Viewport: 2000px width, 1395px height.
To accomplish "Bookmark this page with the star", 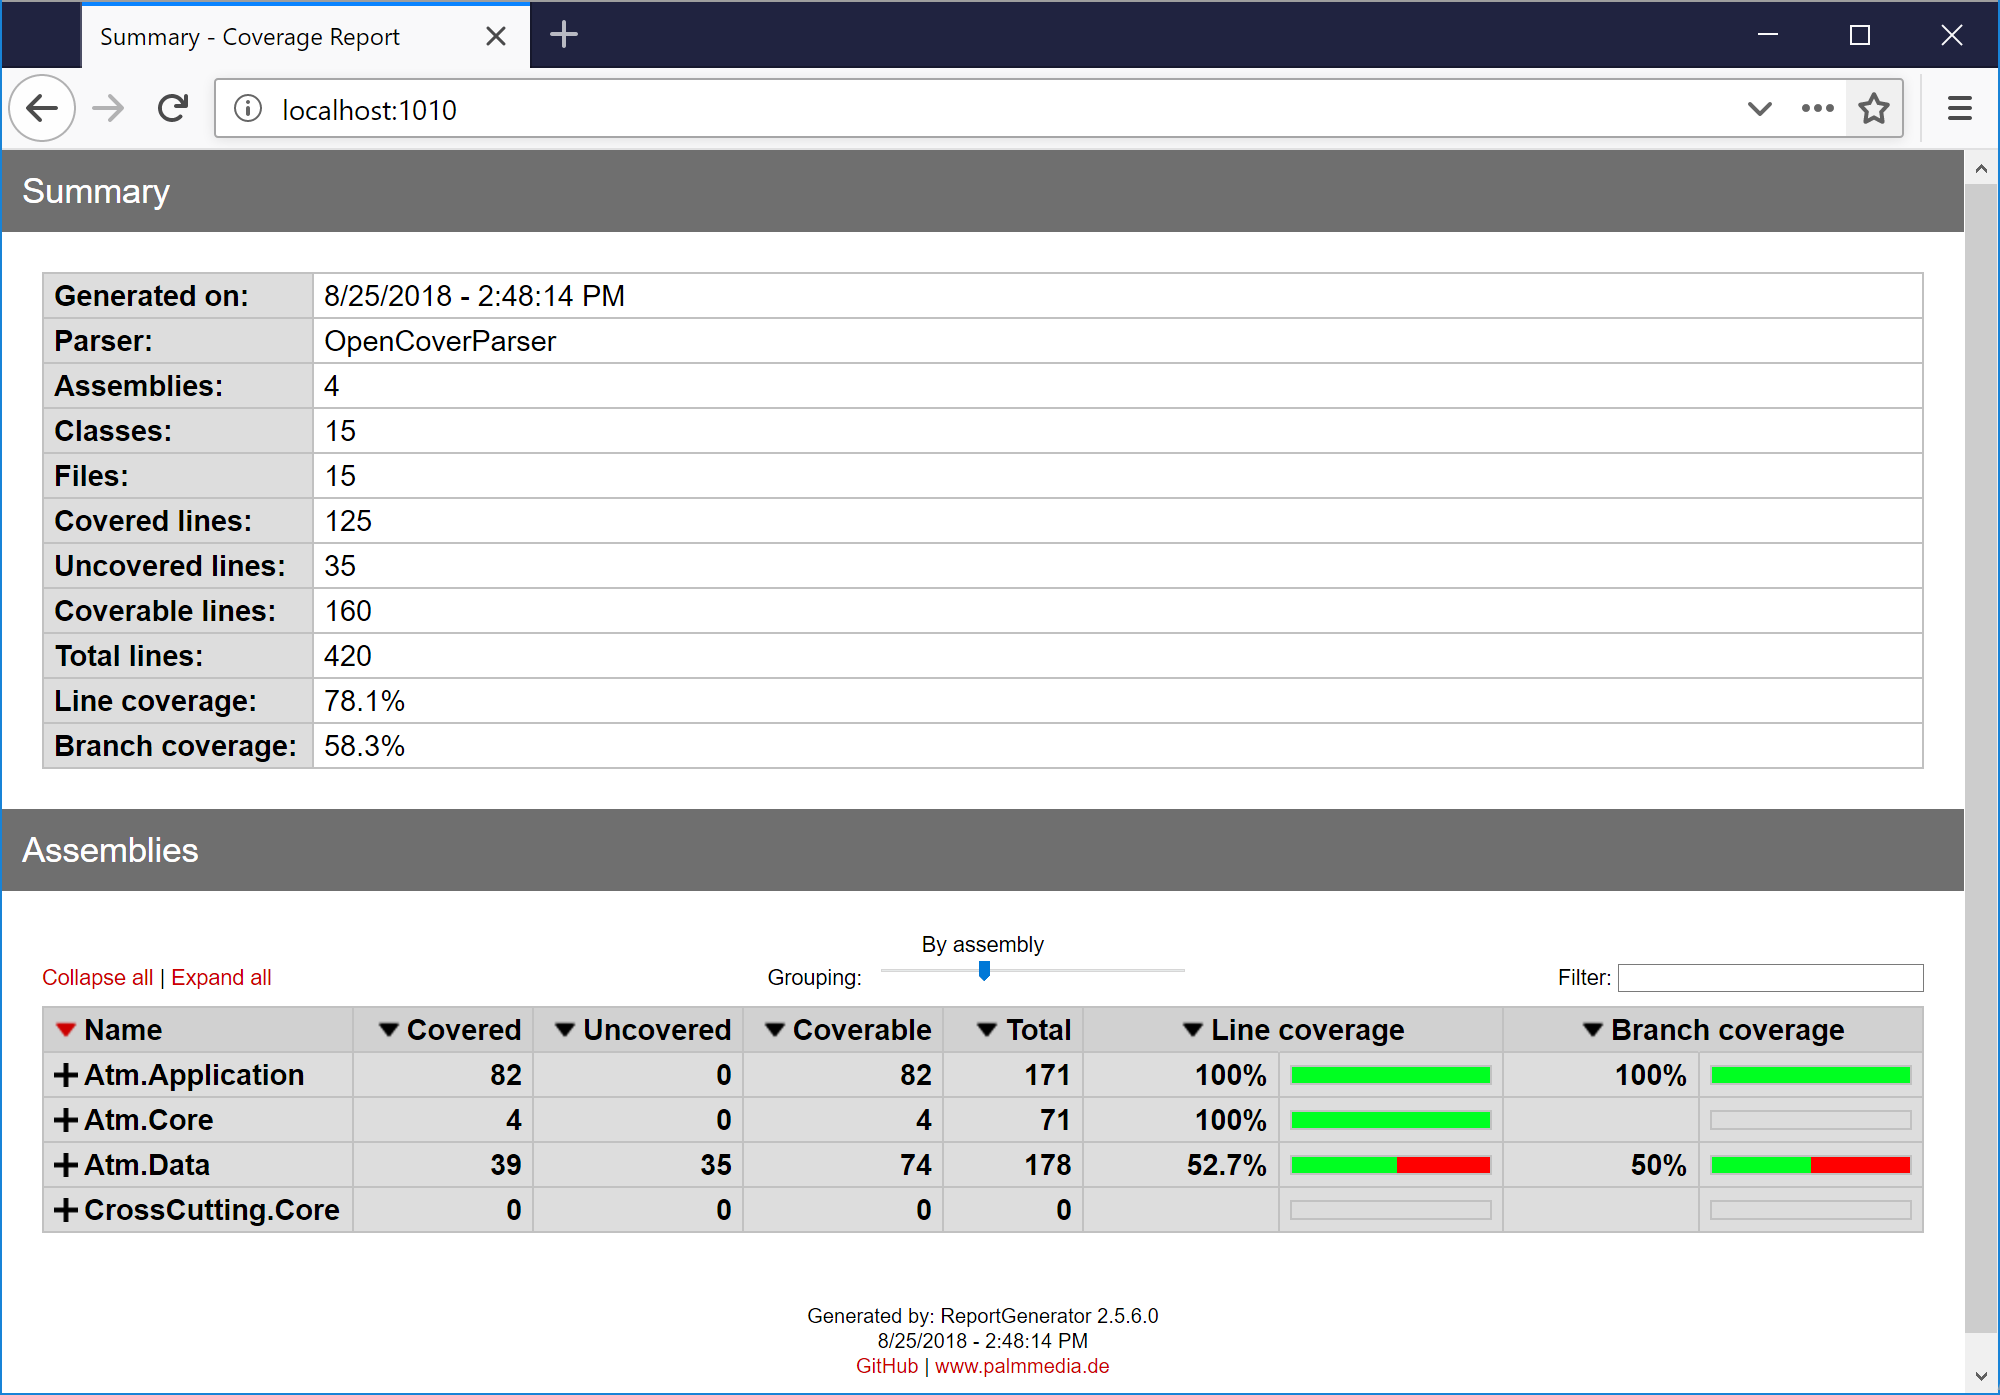I will 1873,108.
